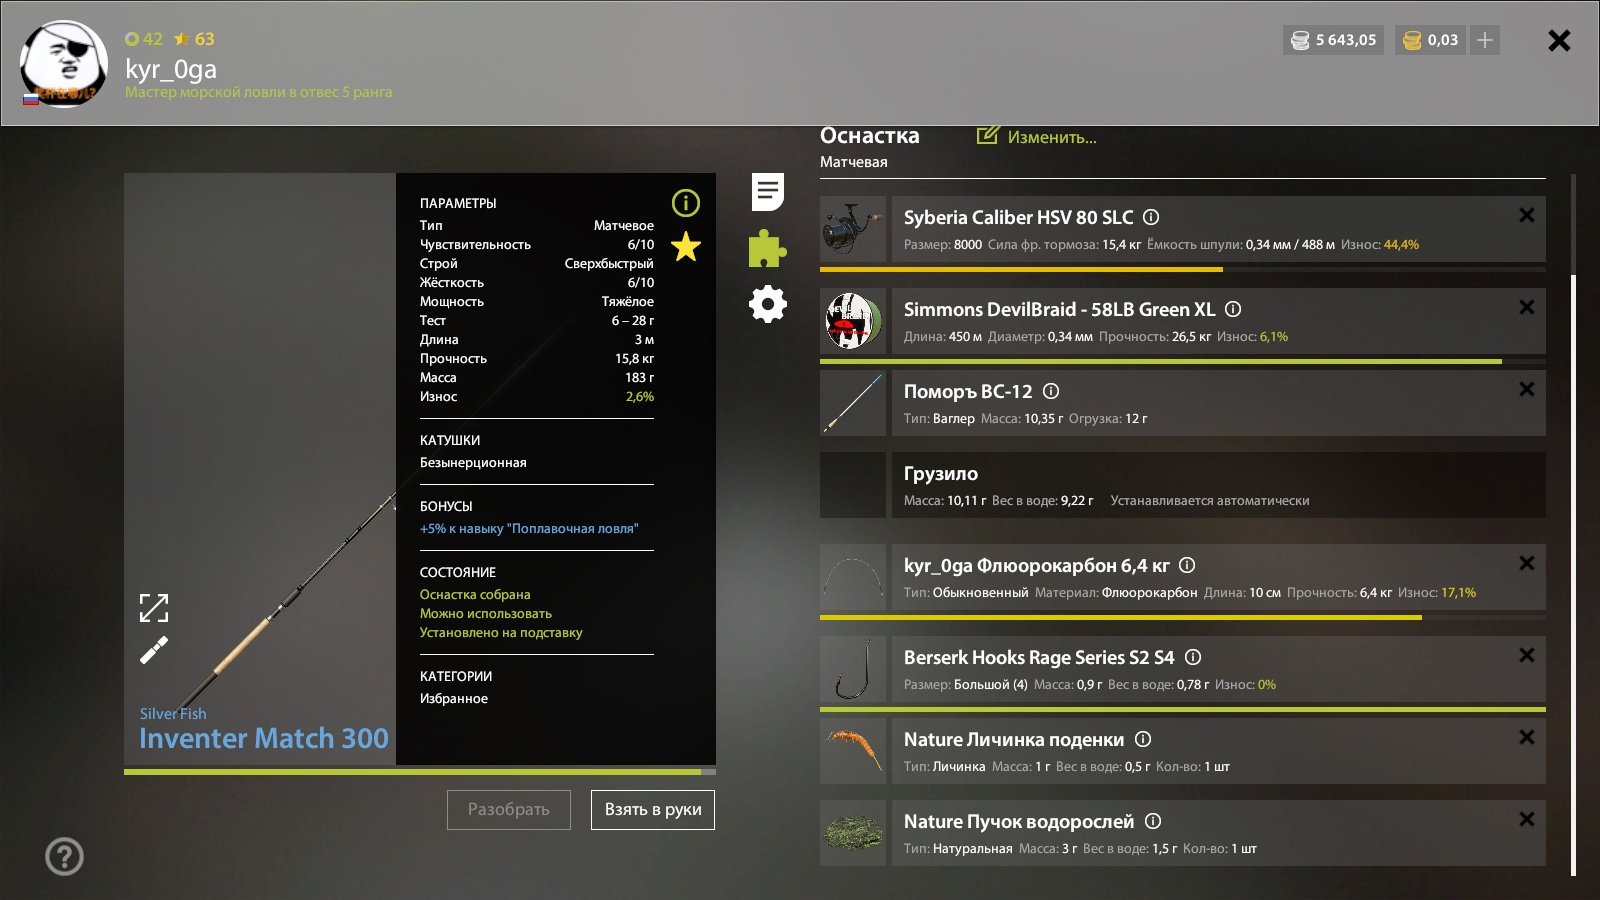Click the player title Мастер морской ловли
The height and width of the screenshot is (900, 1600).
coord(259,92)
